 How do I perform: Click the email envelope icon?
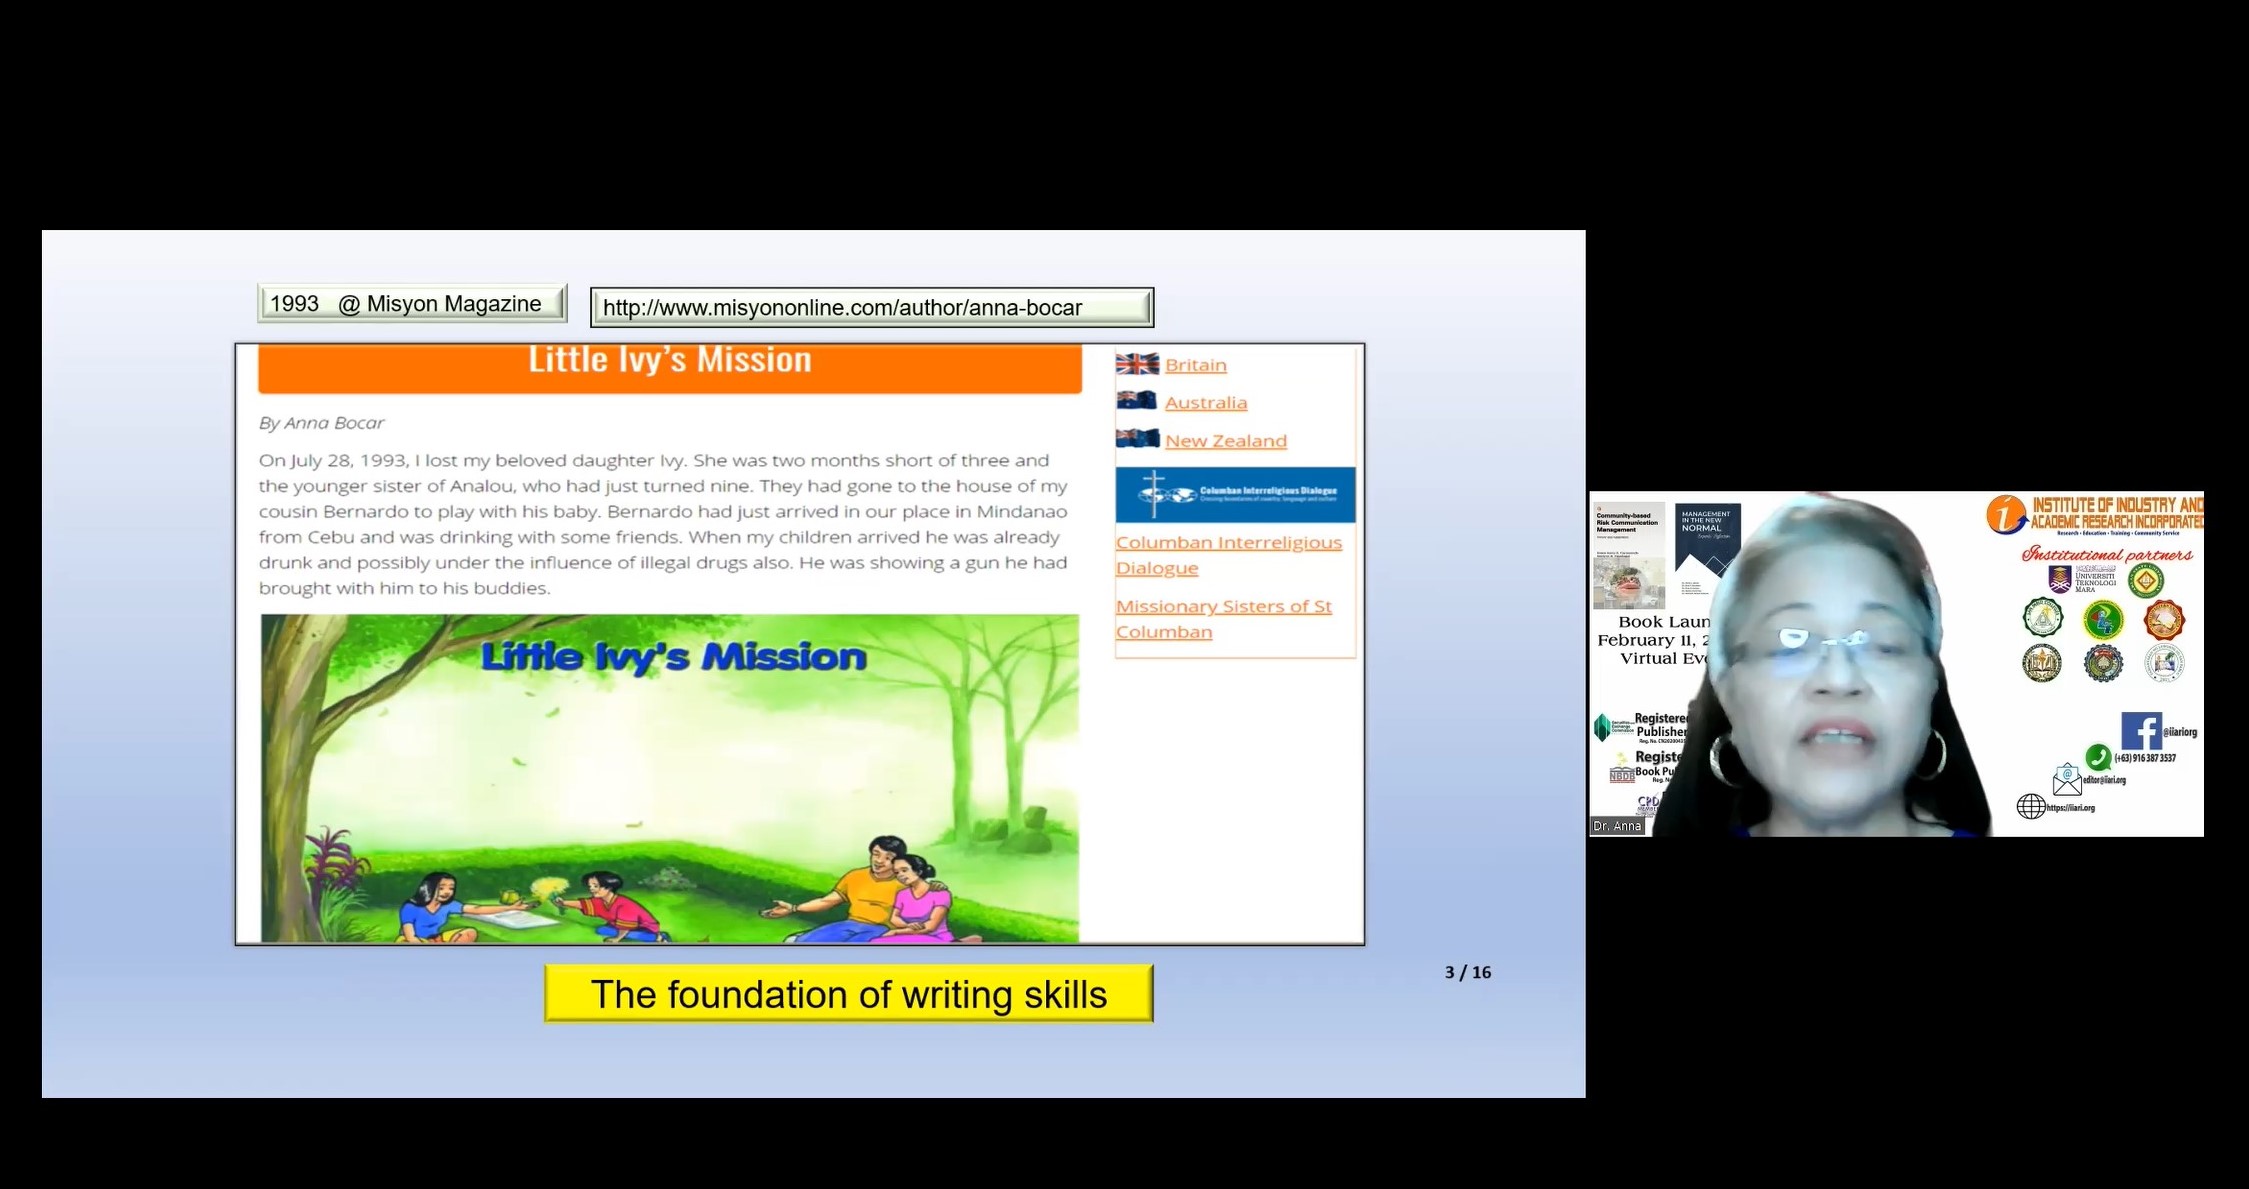pyautogui.click(x=2066, y=779)
